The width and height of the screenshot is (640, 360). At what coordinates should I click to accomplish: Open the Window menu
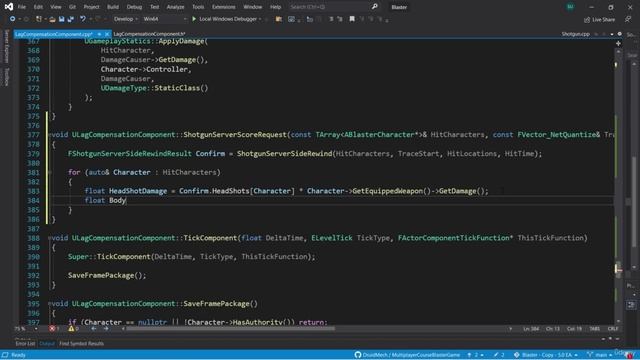point(253,7)
